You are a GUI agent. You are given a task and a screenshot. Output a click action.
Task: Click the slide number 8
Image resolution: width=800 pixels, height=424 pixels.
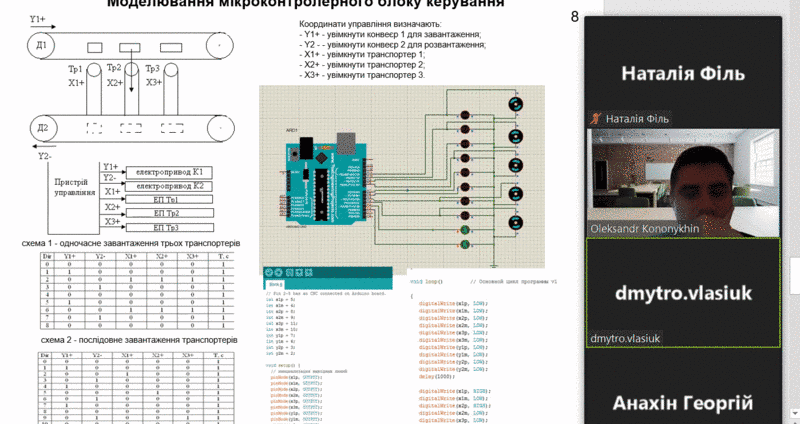574,17
